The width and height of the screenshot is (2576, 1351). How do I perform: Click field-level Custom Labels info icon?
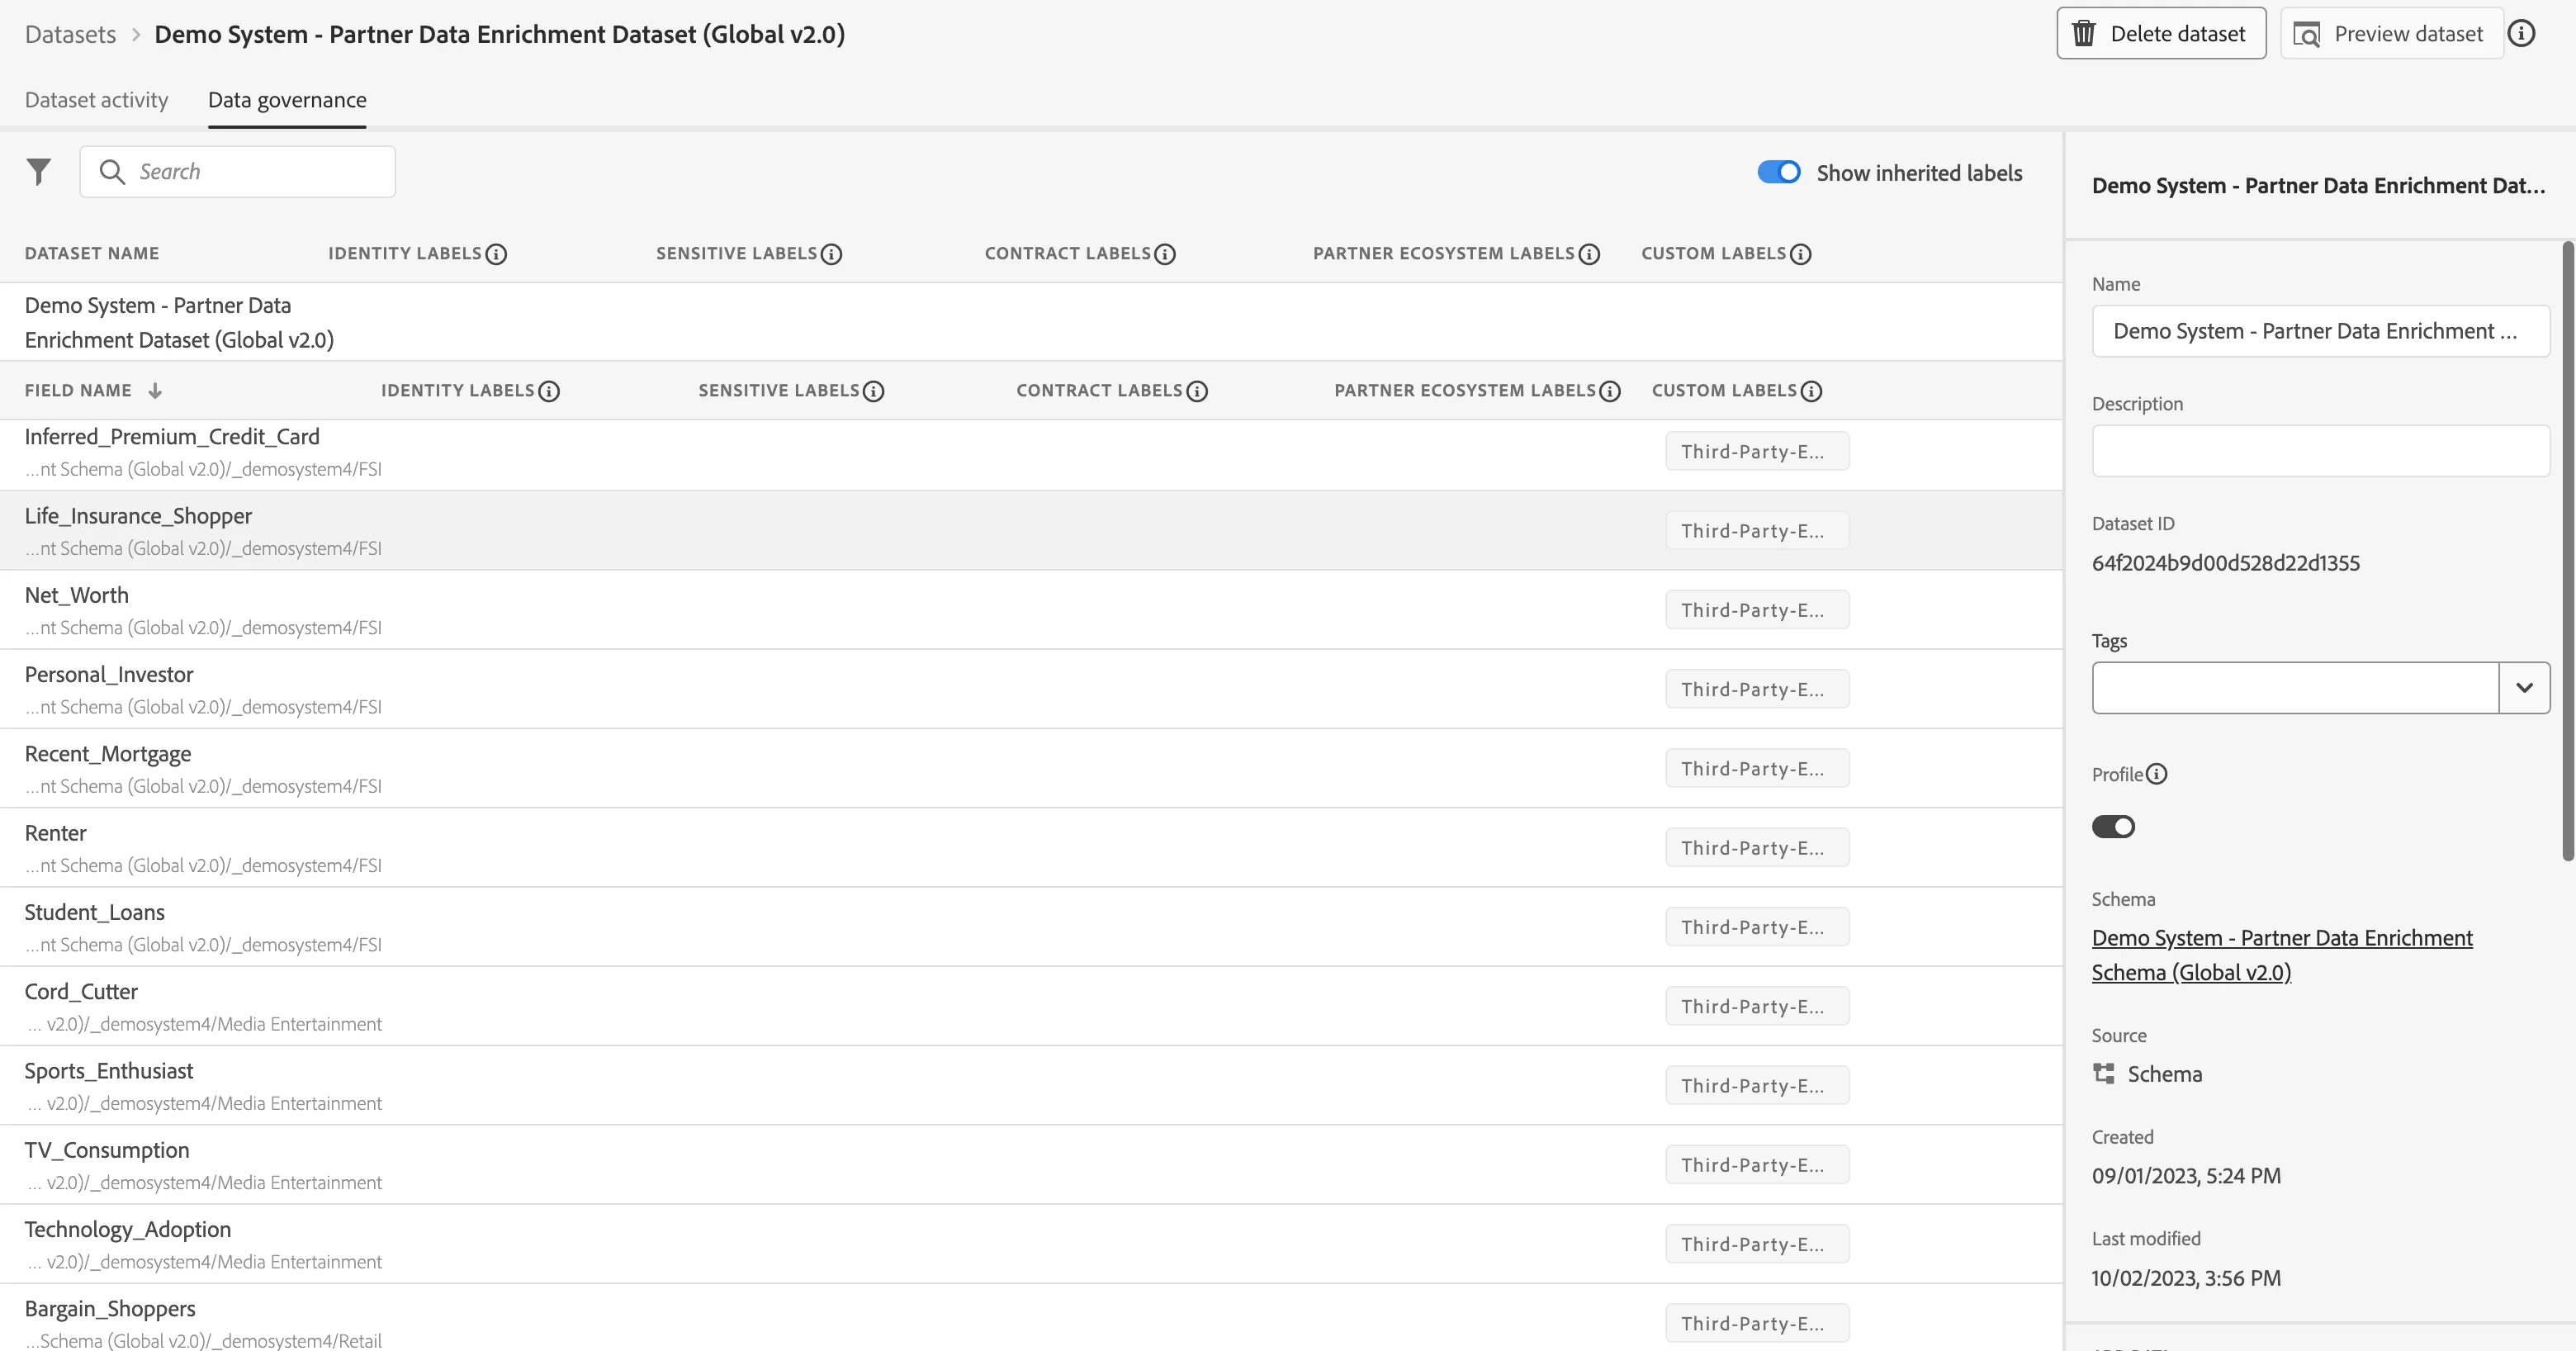tap(1811, 391)
